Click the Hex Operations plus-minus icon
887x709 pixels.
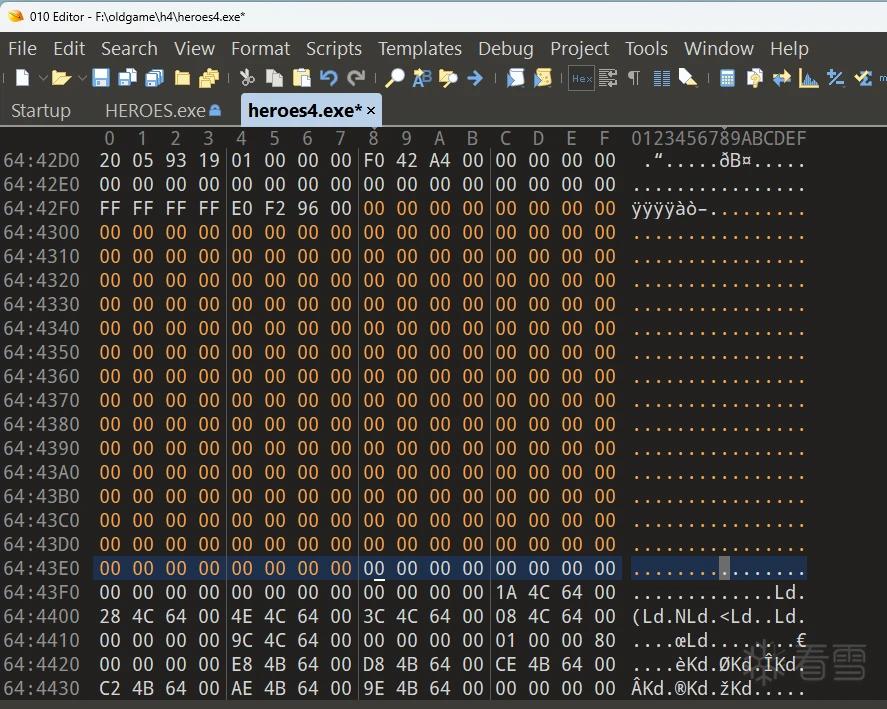(x=836, y=78)
